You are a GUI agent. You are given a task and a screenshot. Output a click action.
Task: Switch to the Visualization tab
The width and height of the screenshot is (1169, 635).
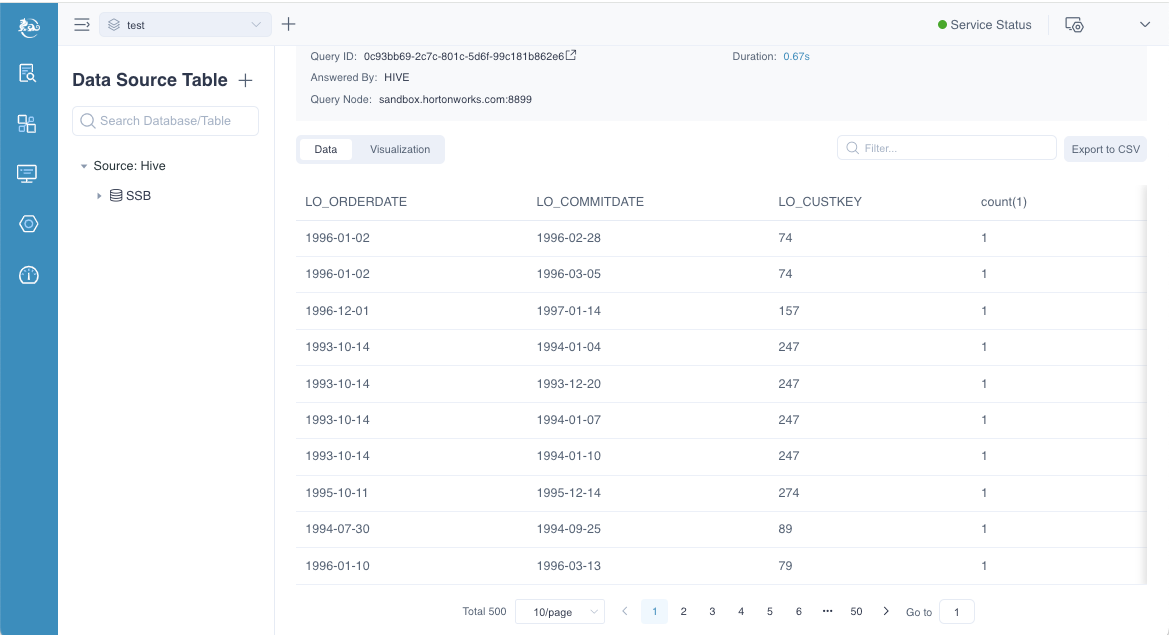(x=400, y=150)
